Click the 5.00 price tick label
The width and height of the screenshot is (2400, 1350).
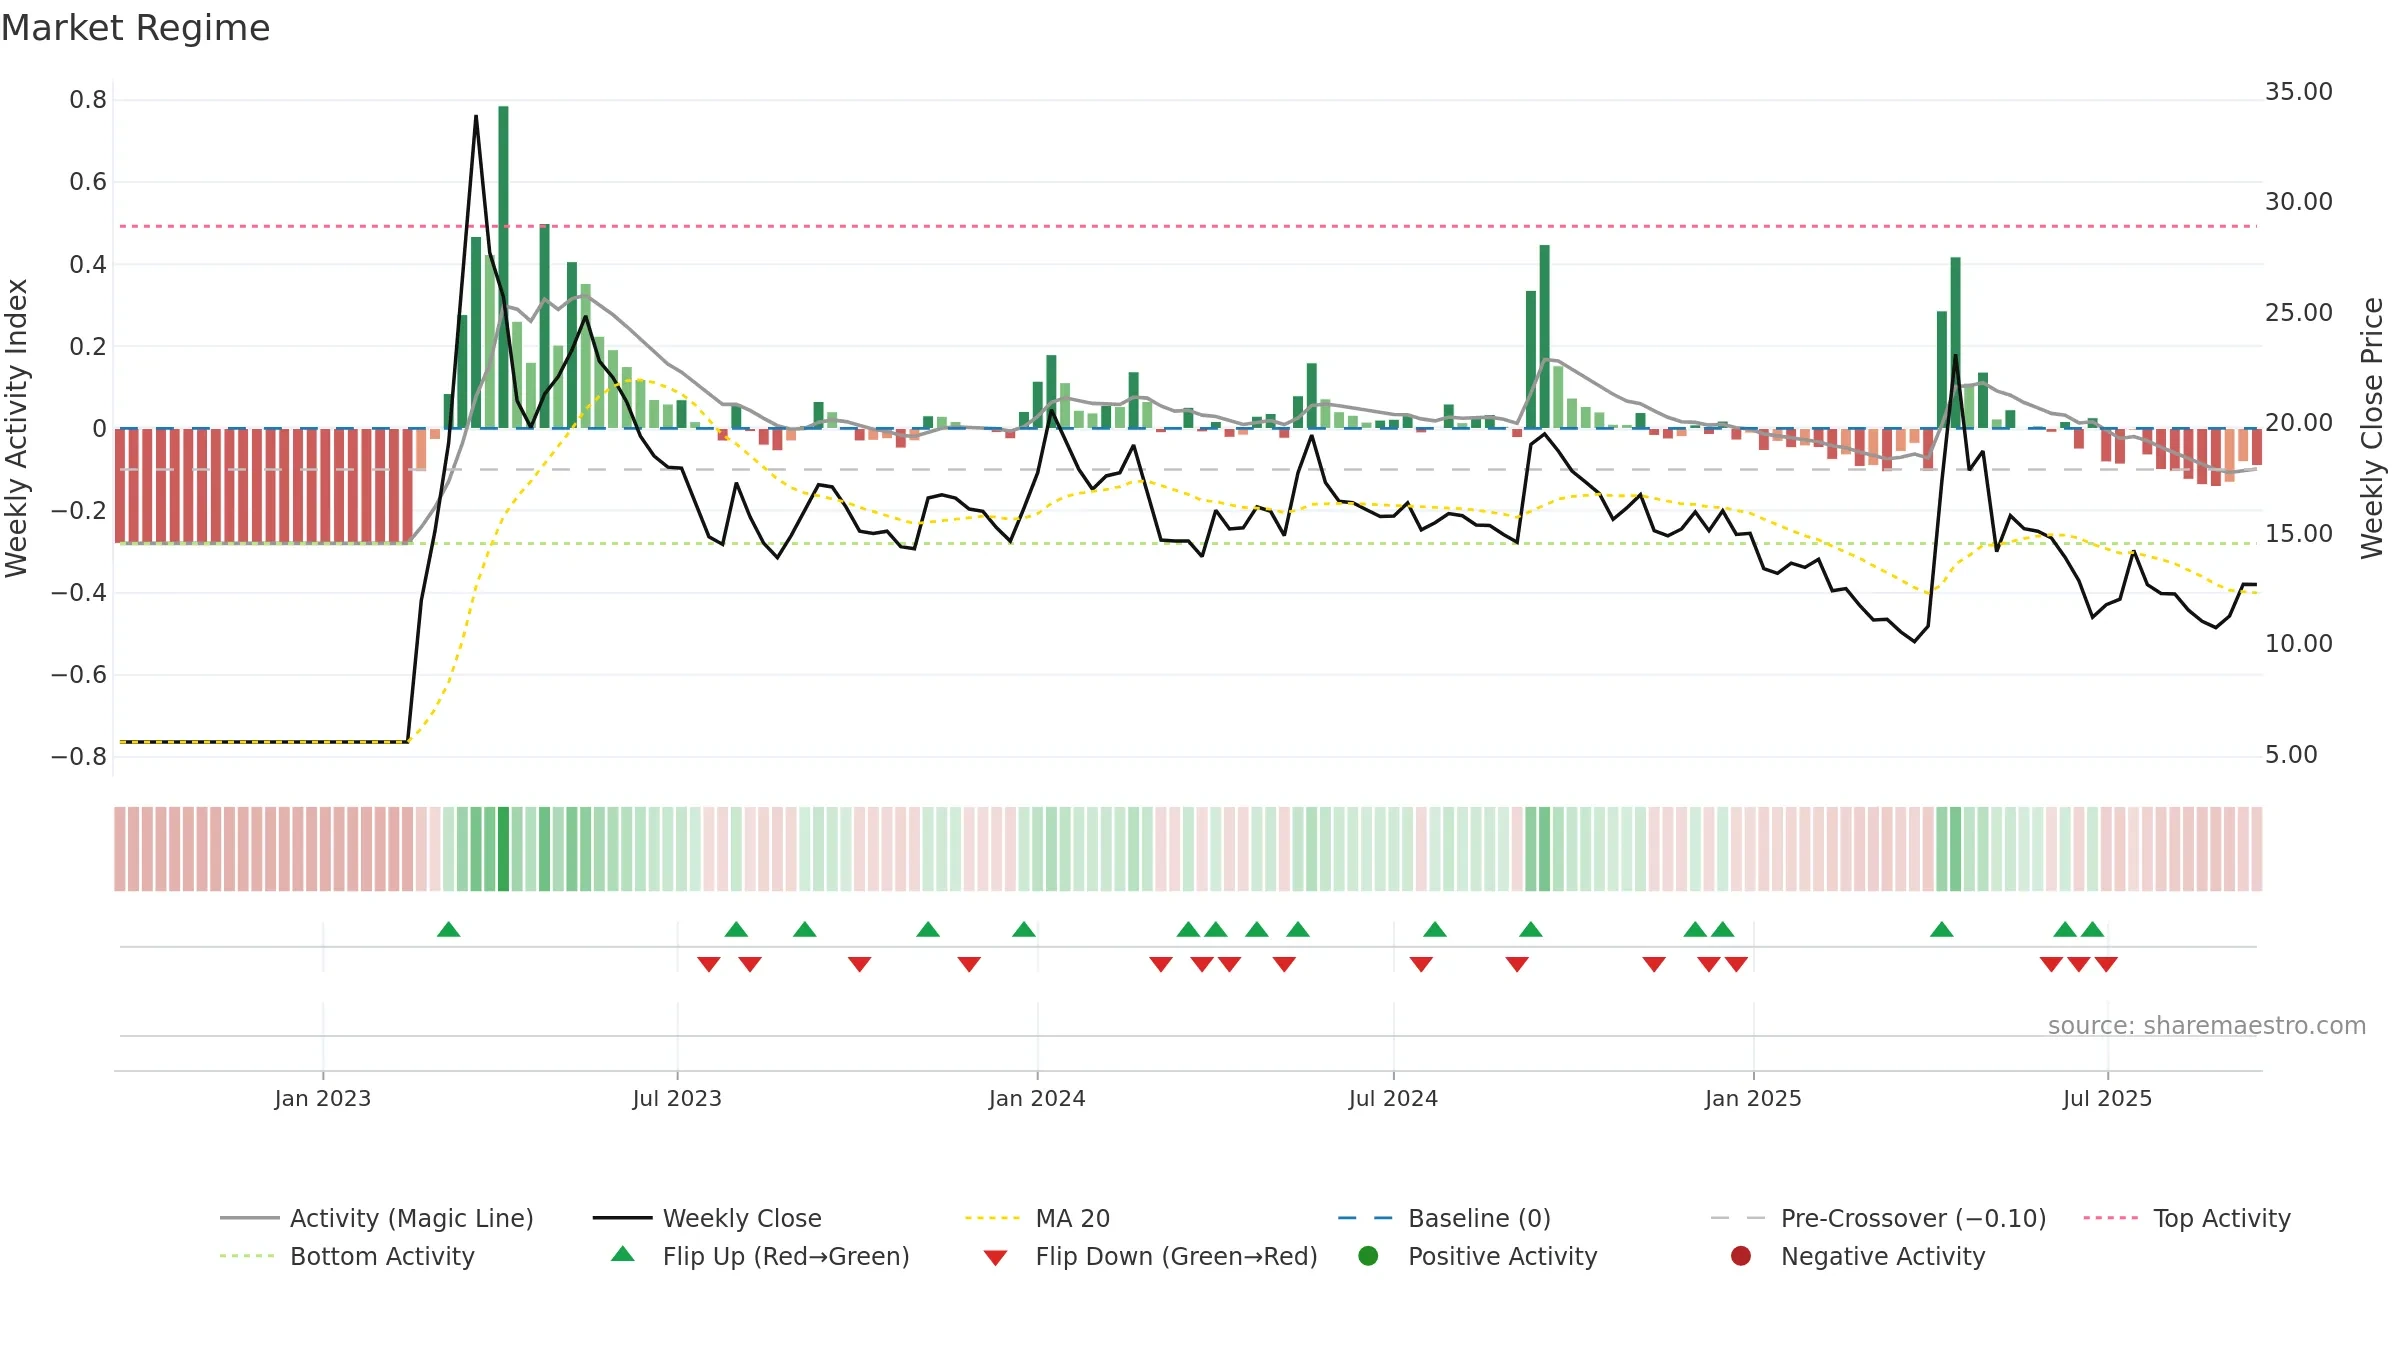pos(2291,755)
